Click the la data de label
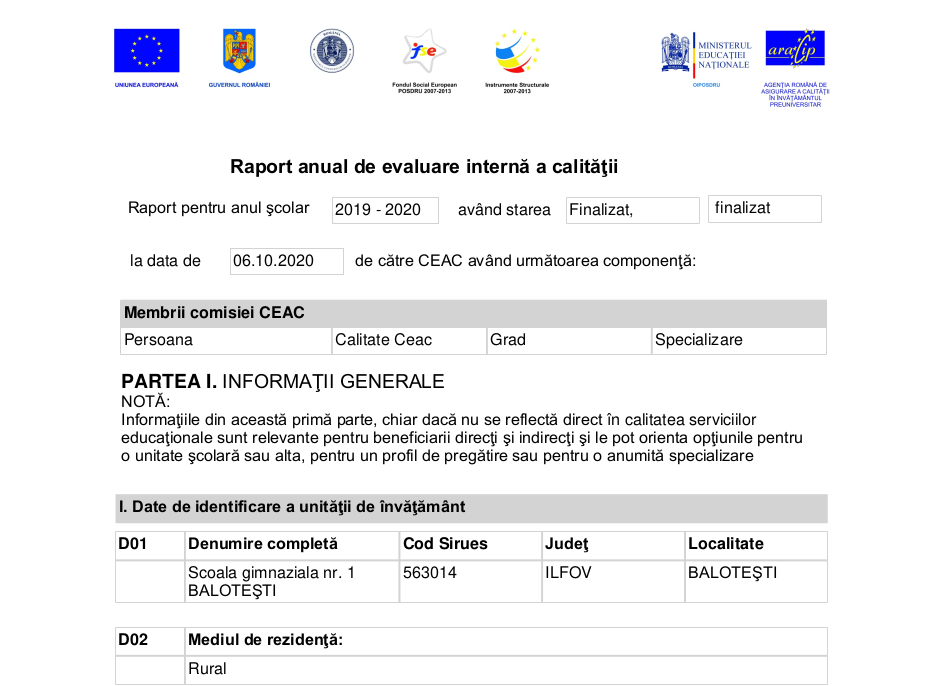 point(165,261)
